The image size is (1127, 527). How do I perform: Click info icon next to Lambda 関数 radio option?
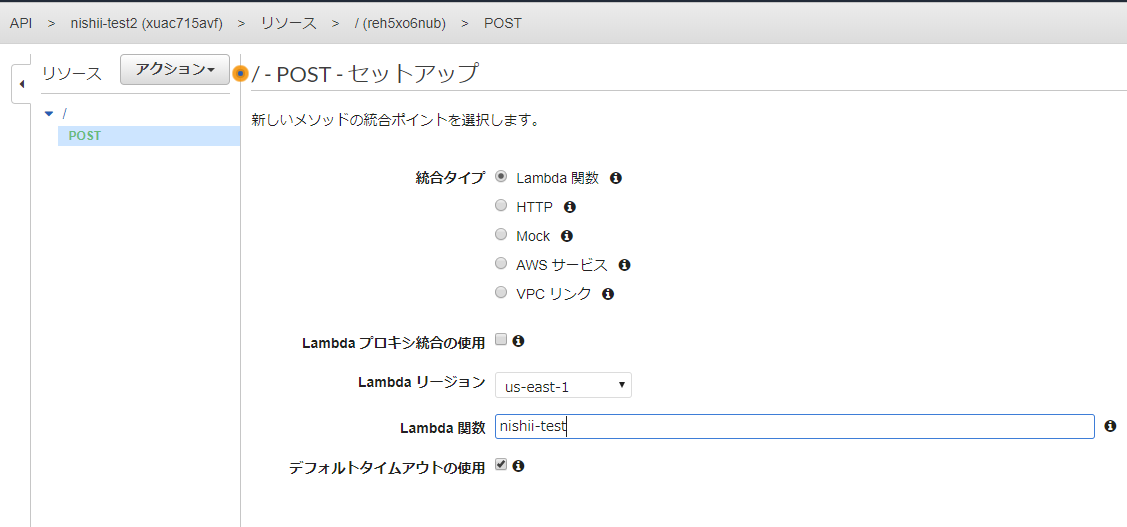616,178
